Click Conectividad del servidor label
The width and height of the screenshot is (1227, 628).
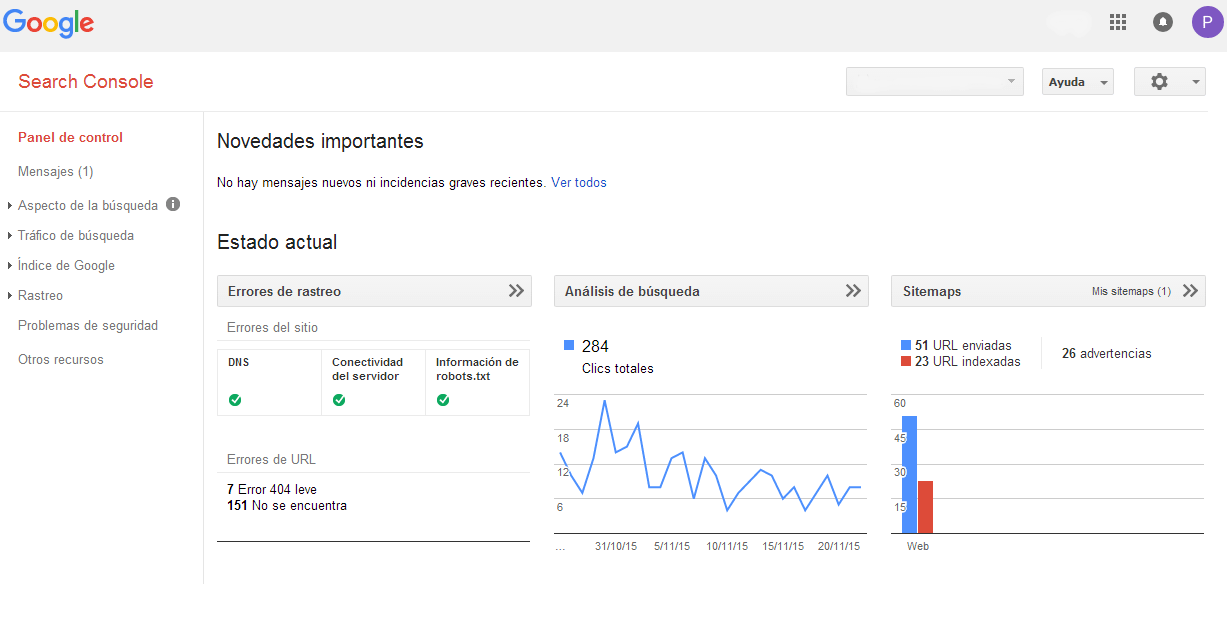[x=367, y=369]
